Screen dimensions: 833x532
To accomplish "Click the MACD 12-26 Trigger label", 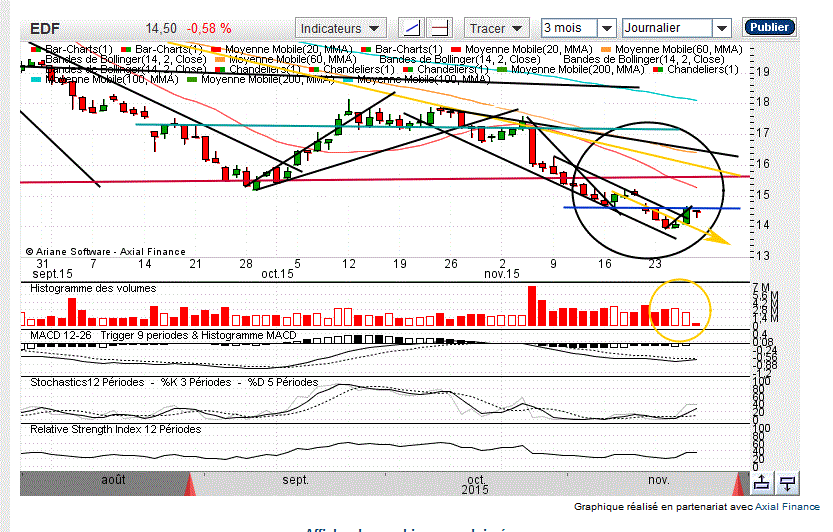I will pyautogui.click(x=163, y=335).
